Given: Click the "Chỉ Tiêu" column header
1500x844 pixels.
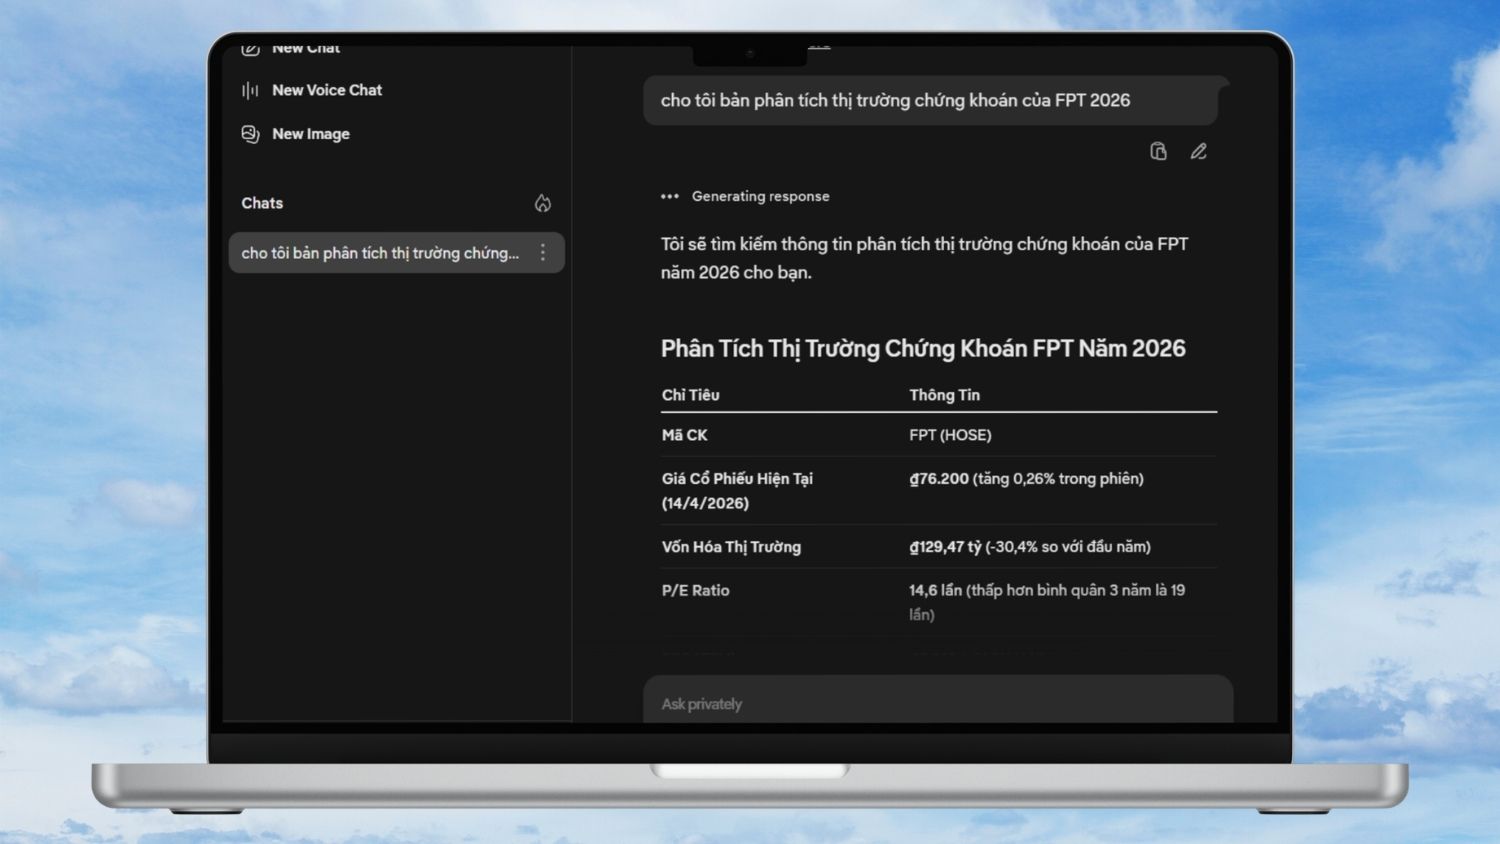Looking at the screenshot, I should pyautogui.click(x=690, y=395).
